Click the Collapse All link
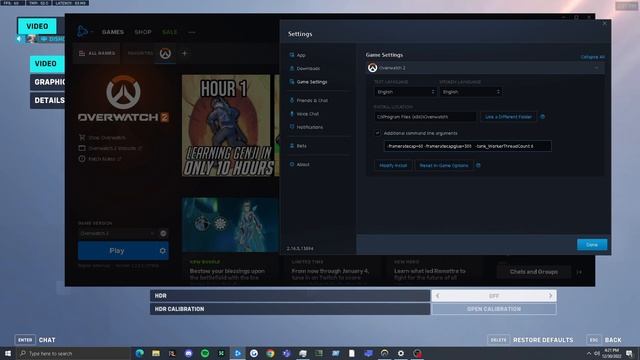This screenshot has width=640, height=360. click(x=592, y=57)
